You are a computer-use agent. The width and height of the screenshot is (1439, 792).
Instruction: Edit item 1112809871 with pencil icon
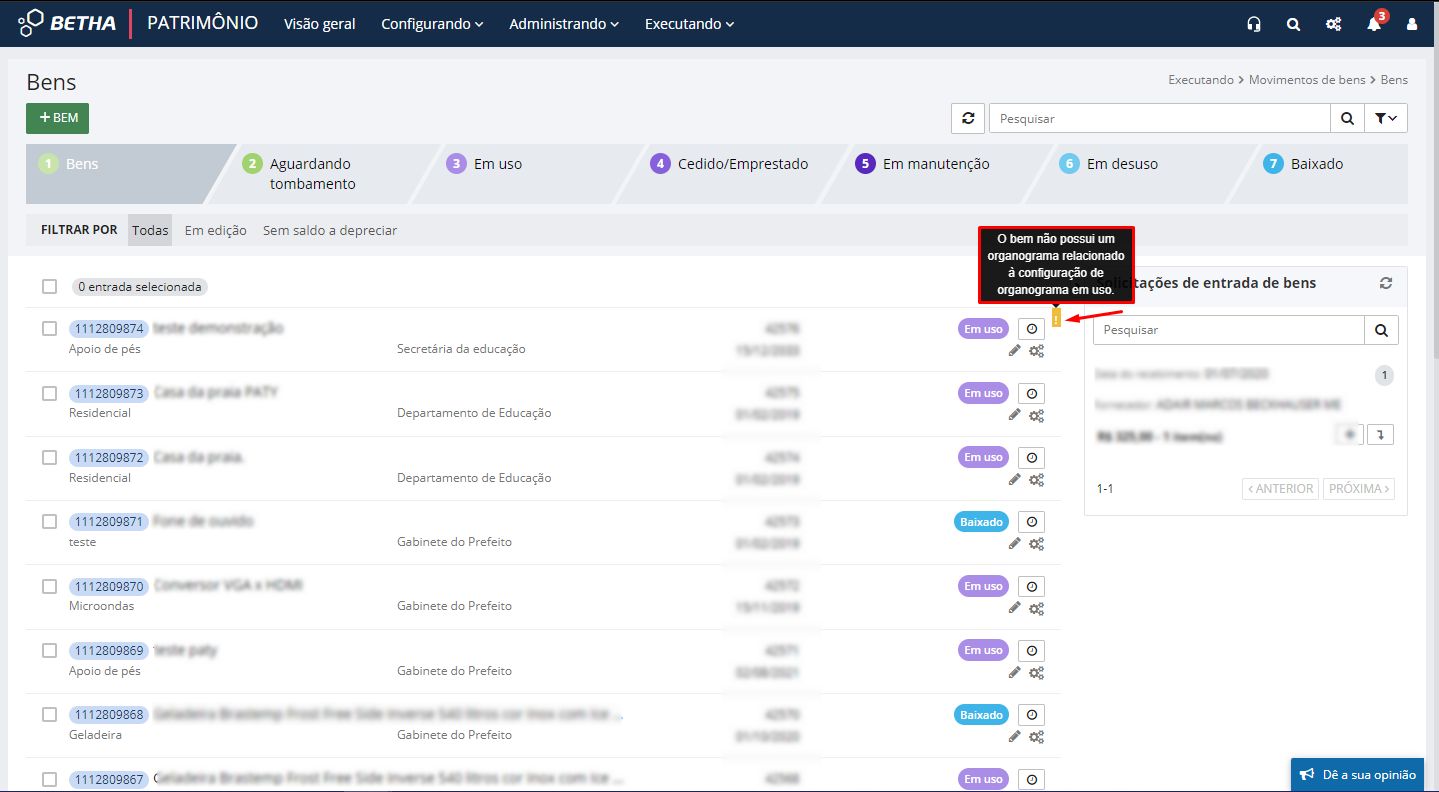point(1015,544)
